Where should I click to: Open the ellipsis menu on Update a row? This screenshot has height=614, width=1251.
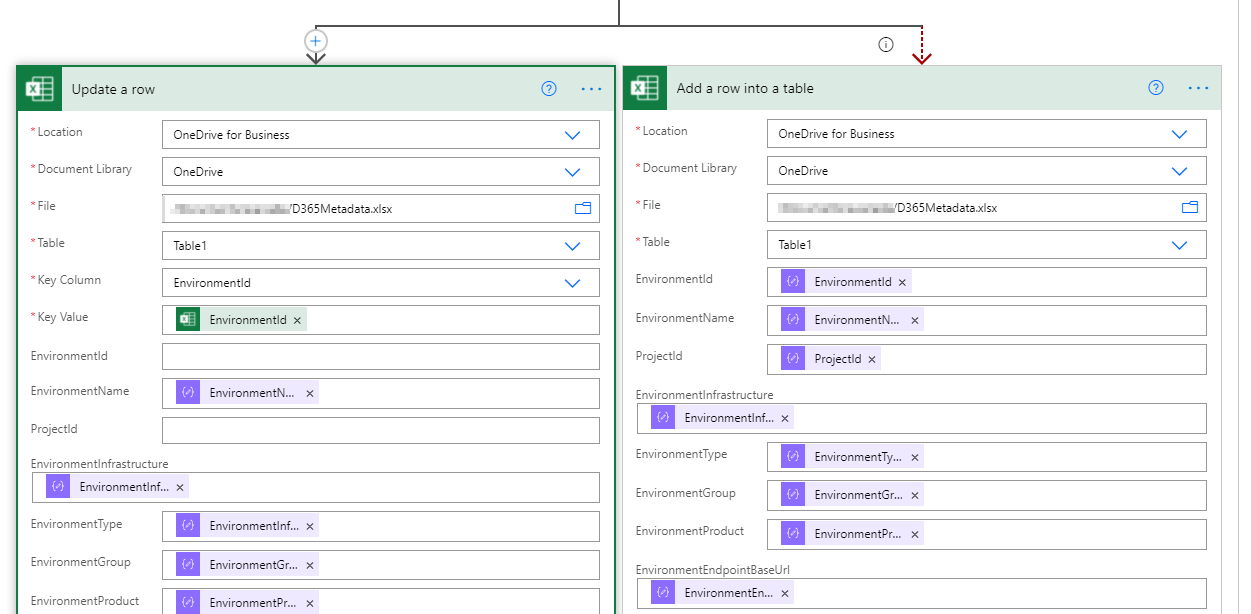[x=592, y=89]
